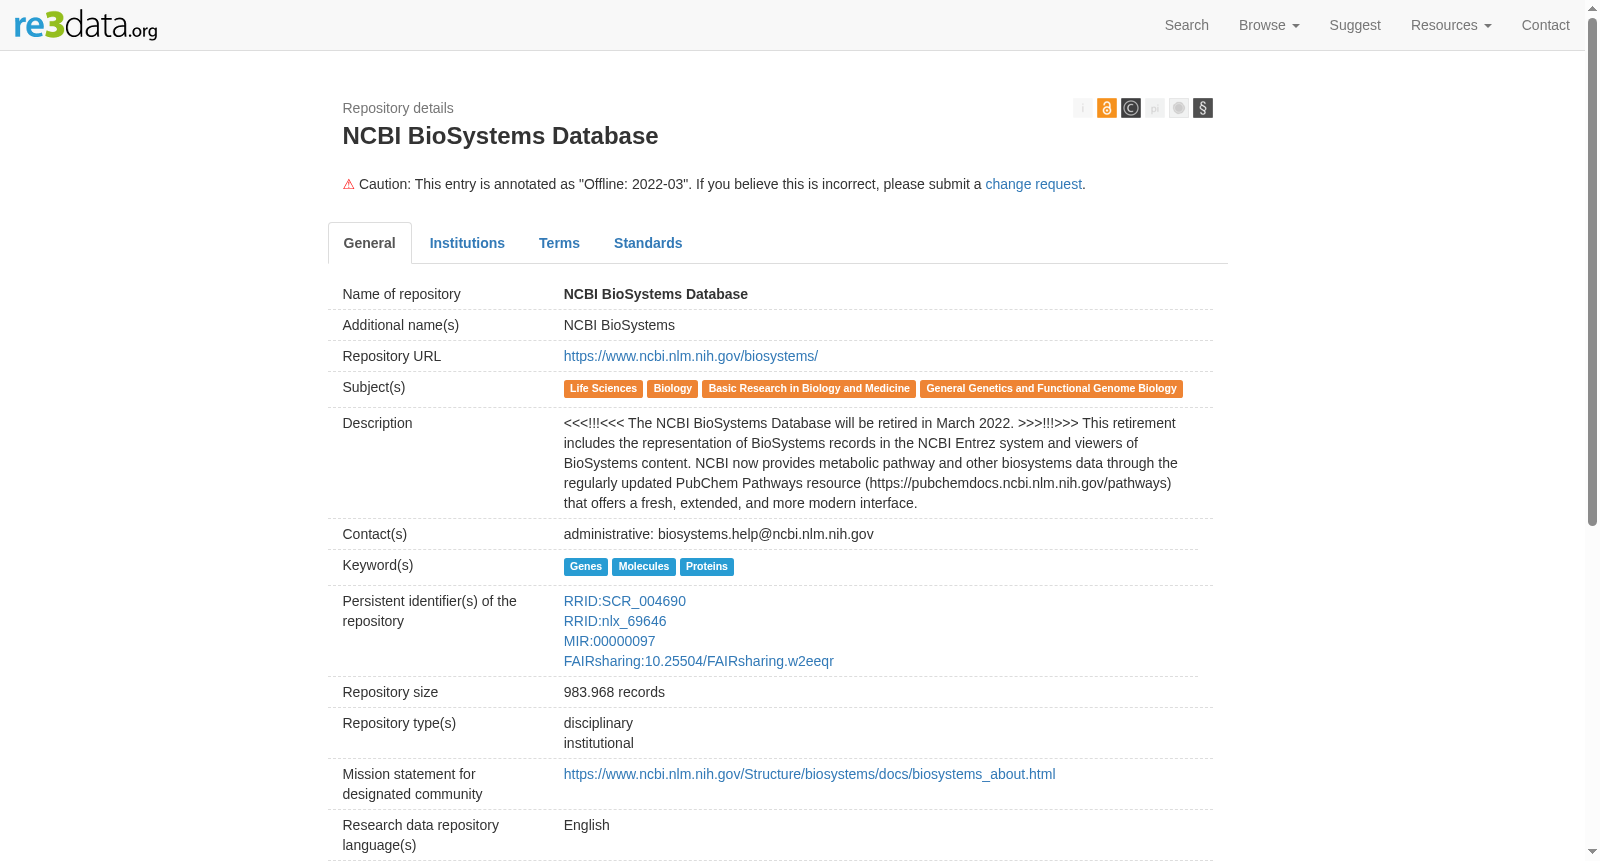
Task: Click the faded 'pi' persistent identifier badge
Action: point(1155,108)
